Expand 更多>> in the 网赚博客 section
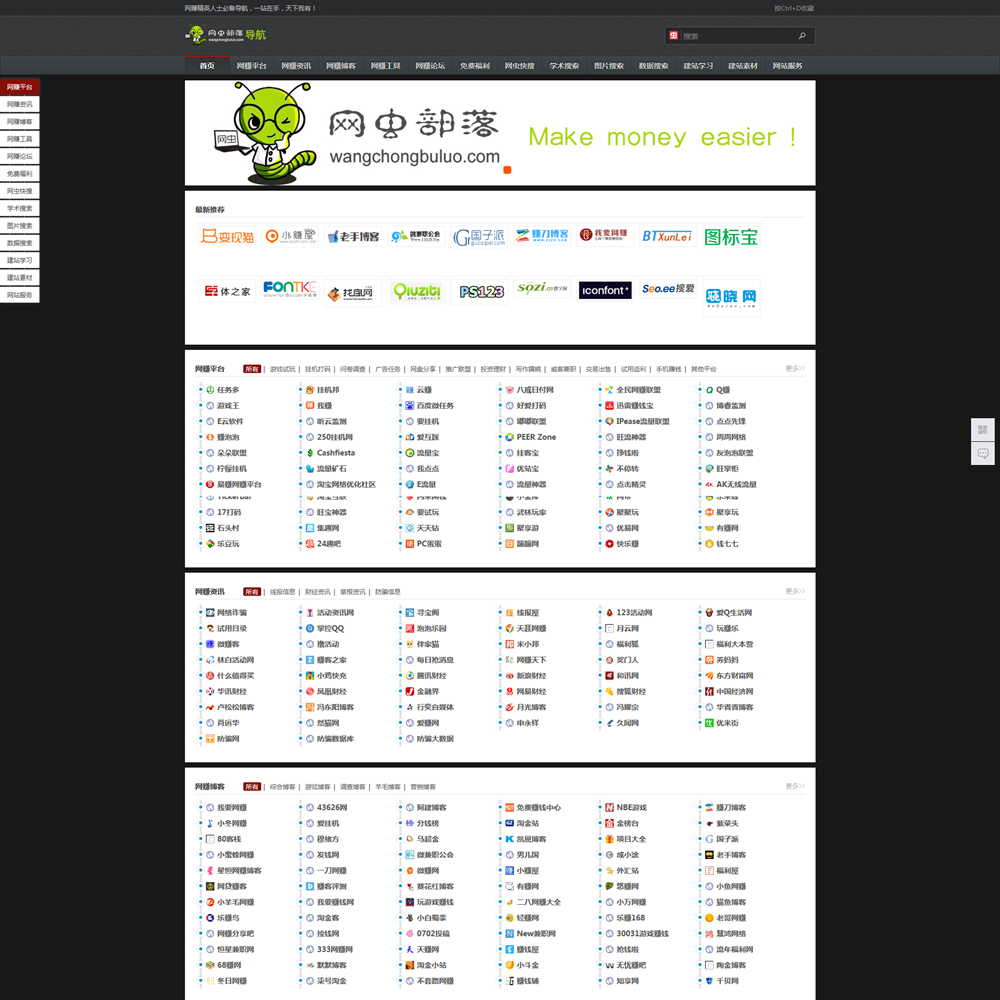Screen dimensions: 1000x1000 795,786
